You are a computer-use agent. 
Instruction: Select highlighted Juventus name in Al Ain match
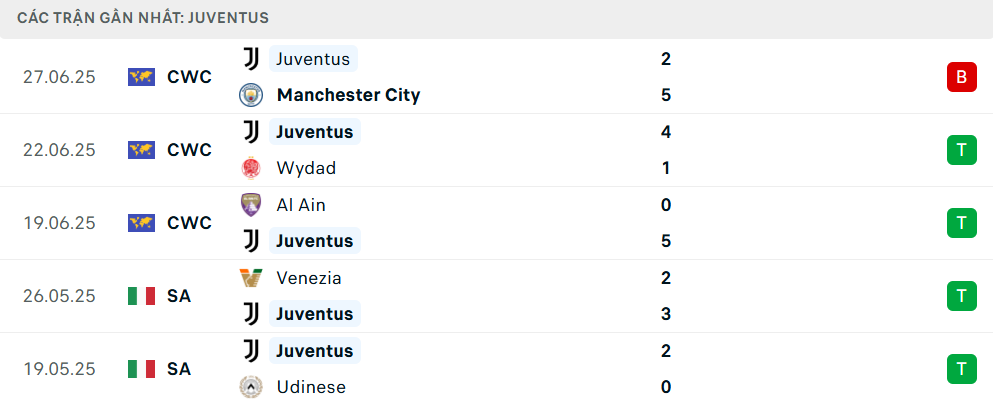click(315, 241)
